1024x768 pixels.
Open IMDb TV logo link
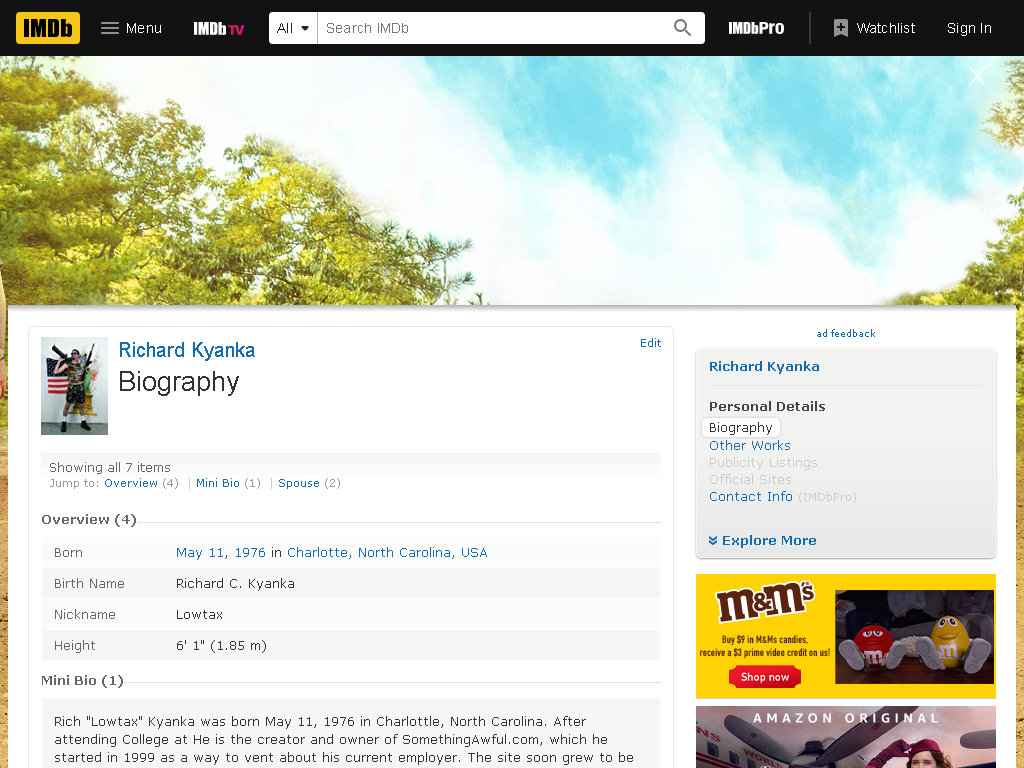tap(218, 29)
